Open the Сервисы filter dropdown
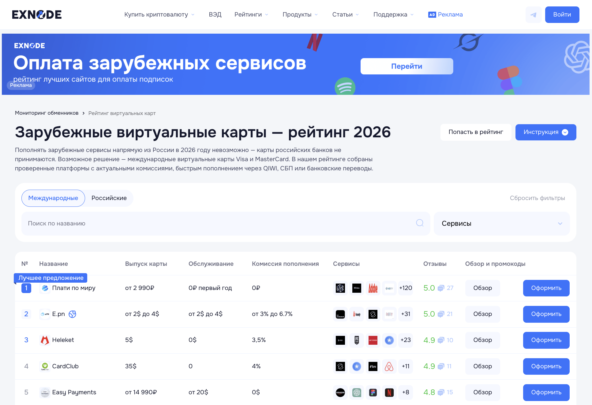Viewport: 592px width, 405px height. [502, 223]
